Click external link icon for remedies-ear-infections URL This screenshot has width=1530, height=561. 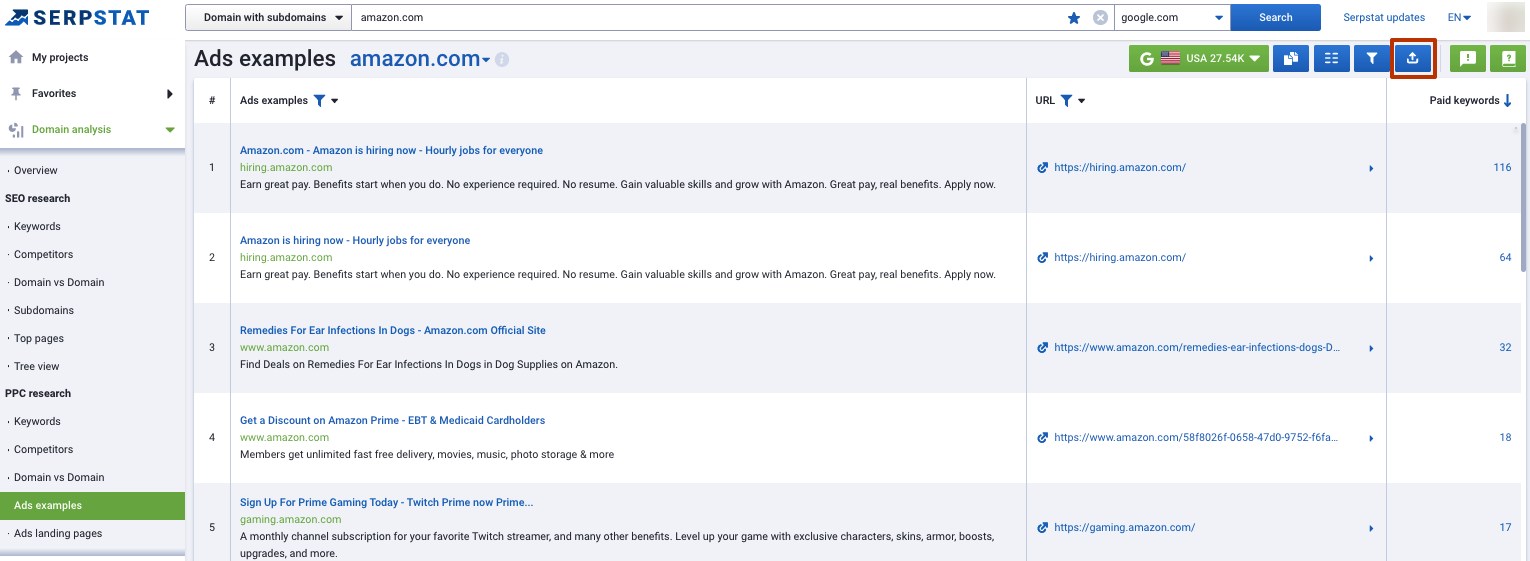[x=1043, y=348]
